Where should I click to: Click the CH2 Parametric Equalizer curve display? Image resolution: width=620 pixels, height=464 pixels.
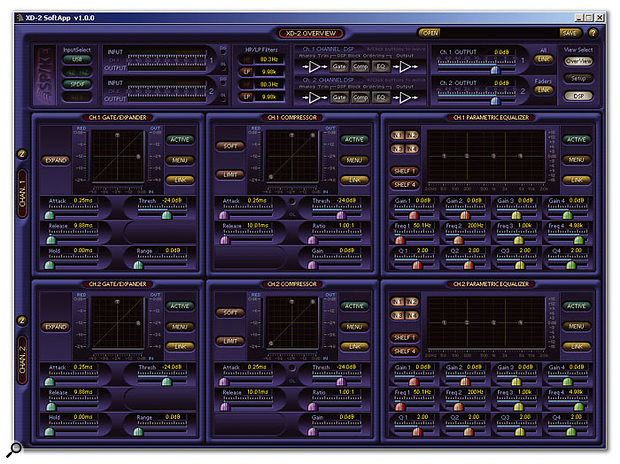[x=486, y=323]
